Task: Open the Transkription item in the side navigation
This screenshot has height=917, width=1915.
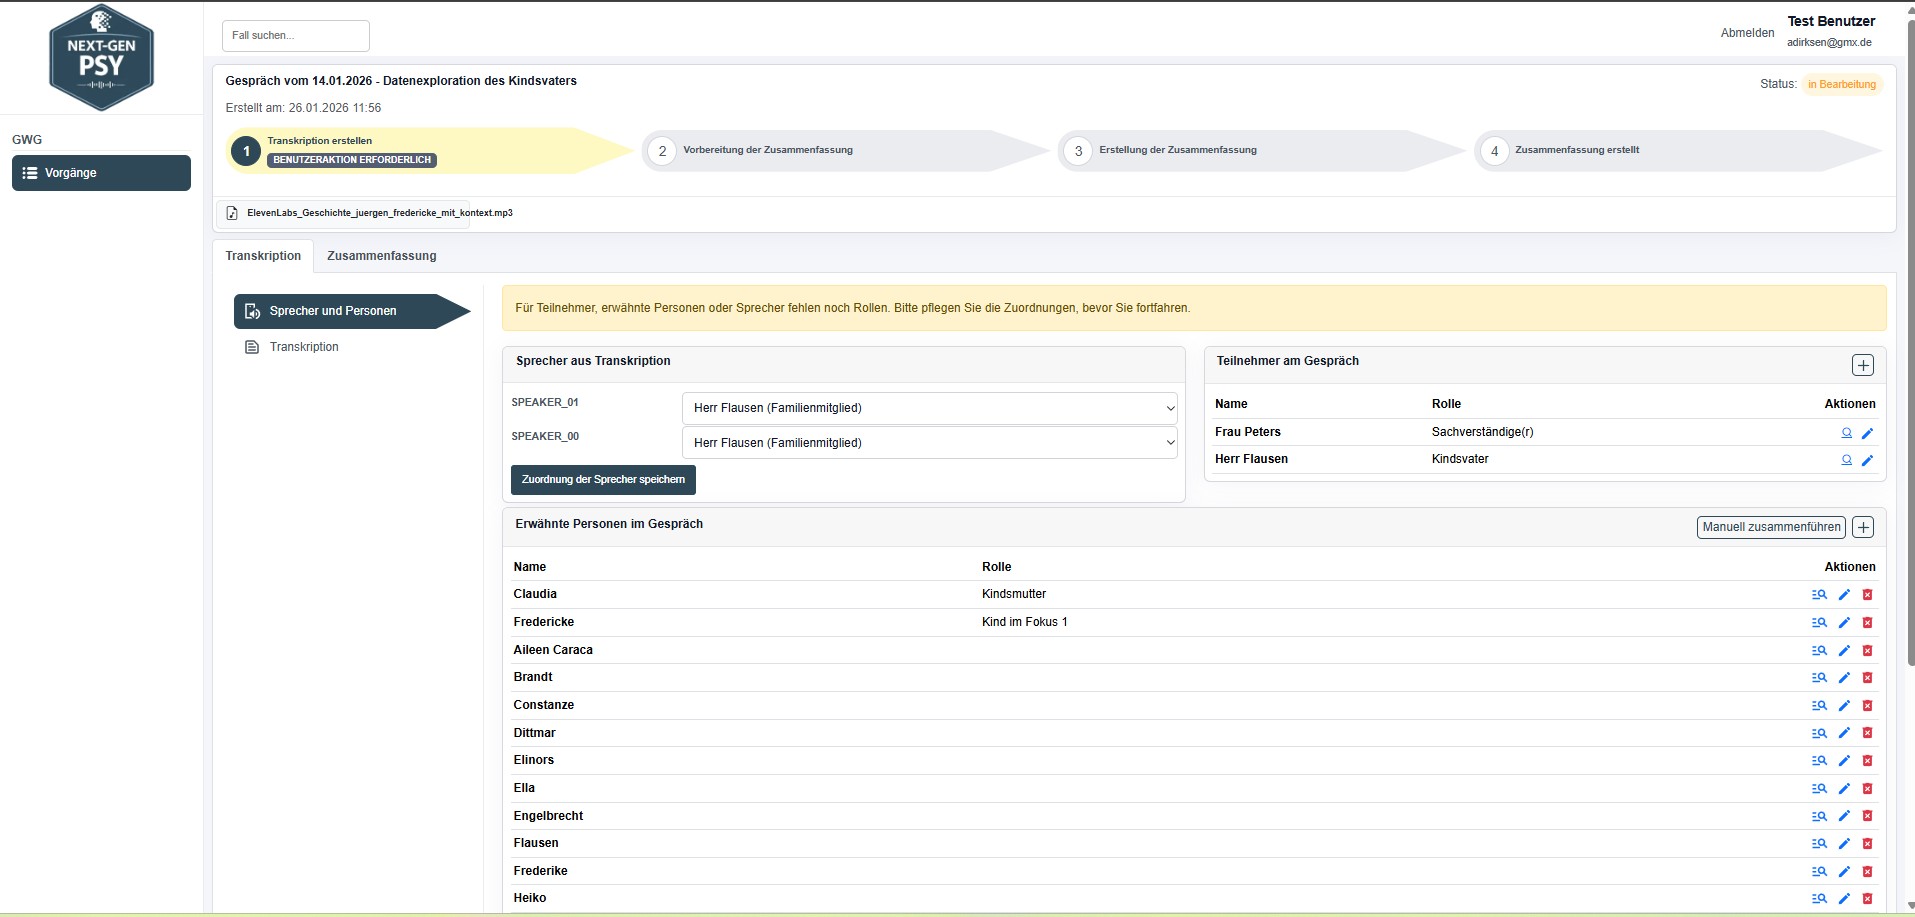Action: tap(304, 347)
